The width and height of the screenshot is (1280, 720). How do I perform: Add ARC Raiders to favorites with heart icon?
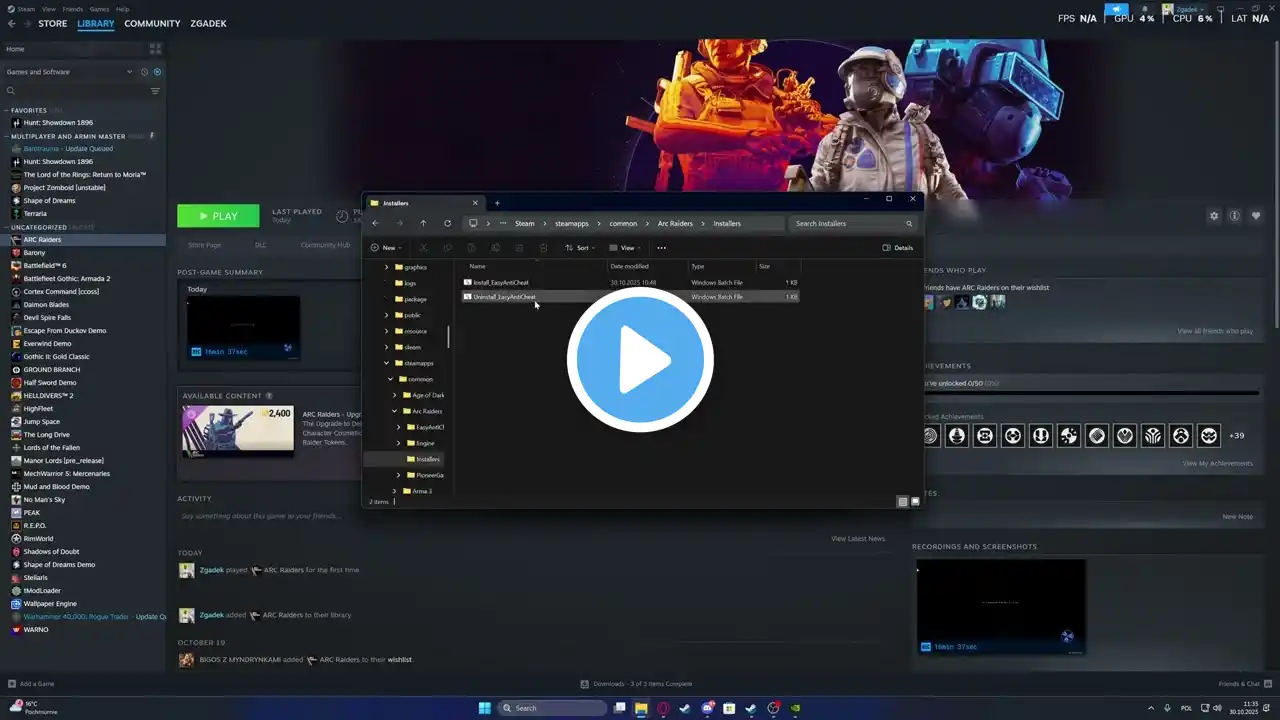tap(1256, 216)
